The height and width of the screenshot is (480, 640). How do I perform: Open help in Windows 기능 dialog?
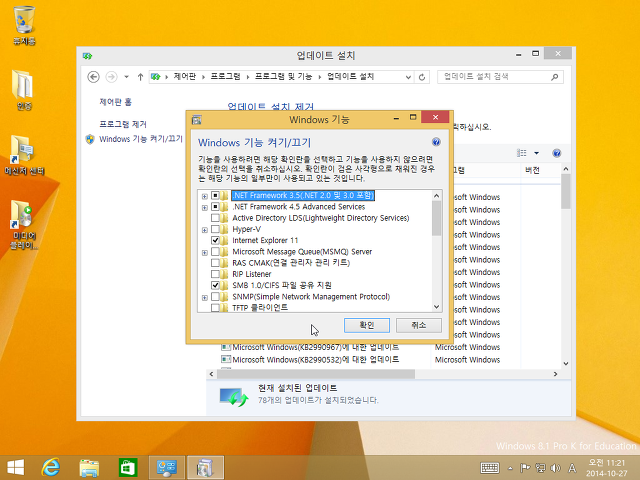click(x=436, y=142)
